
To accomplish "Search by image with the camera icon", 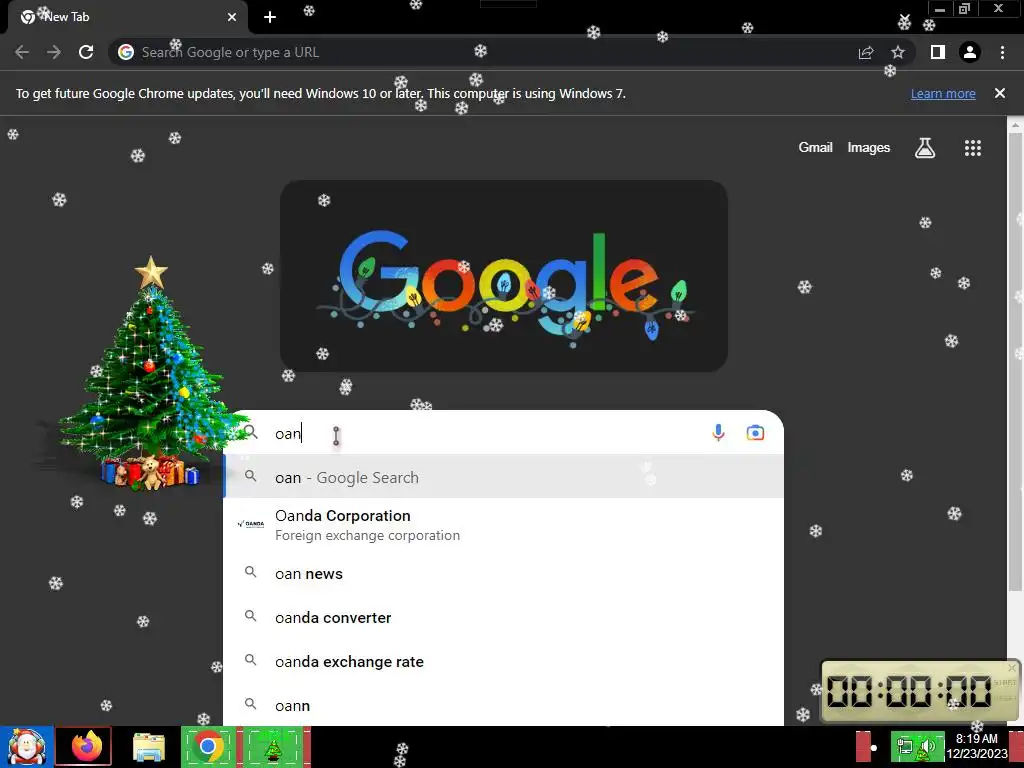I will point(755,433).
